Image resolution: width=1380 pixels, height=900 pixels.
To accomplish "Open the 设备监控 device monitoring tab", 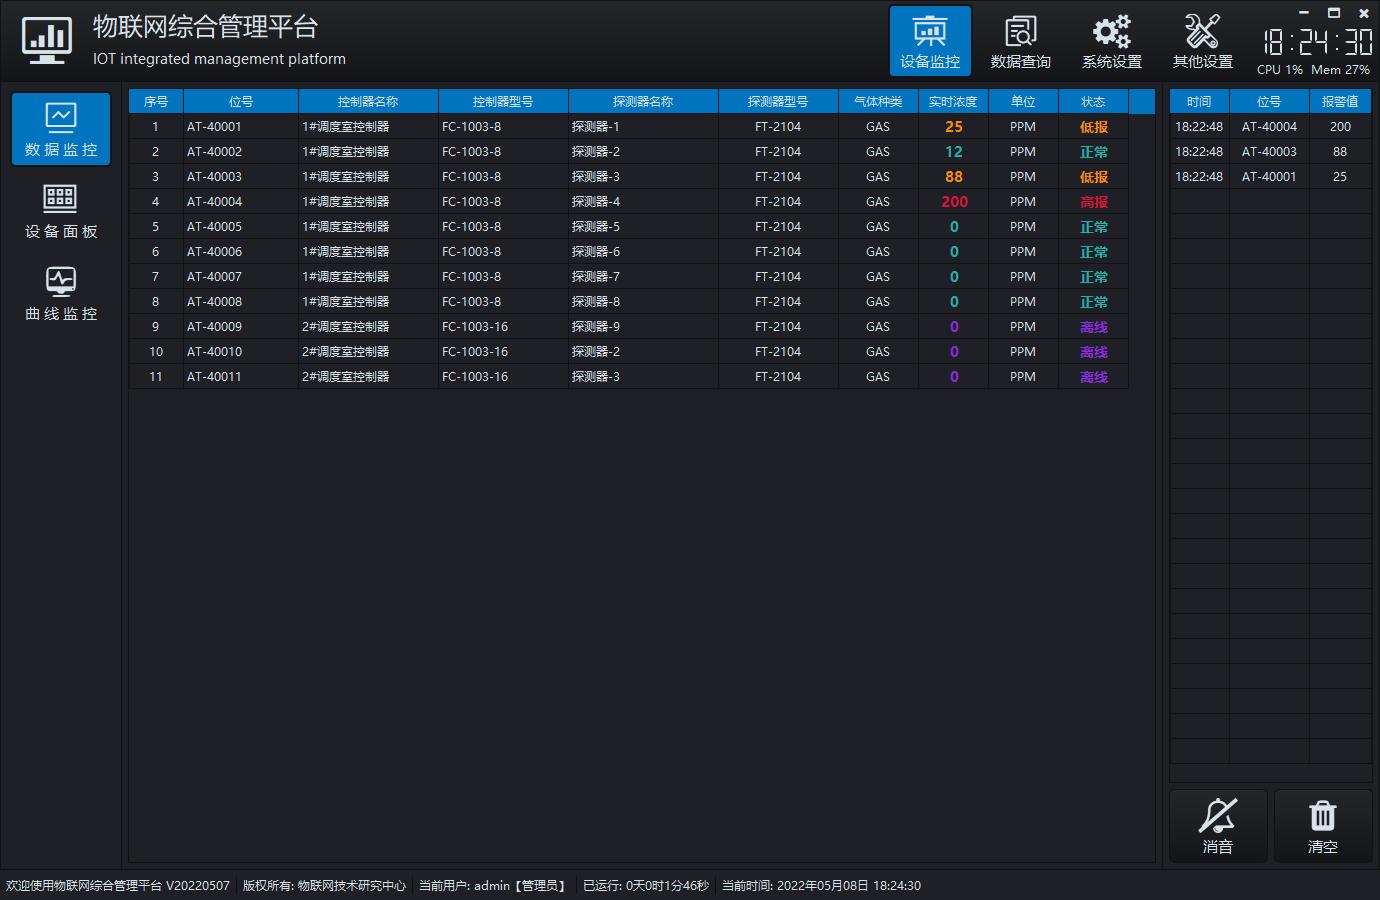I will coord(930,41).
